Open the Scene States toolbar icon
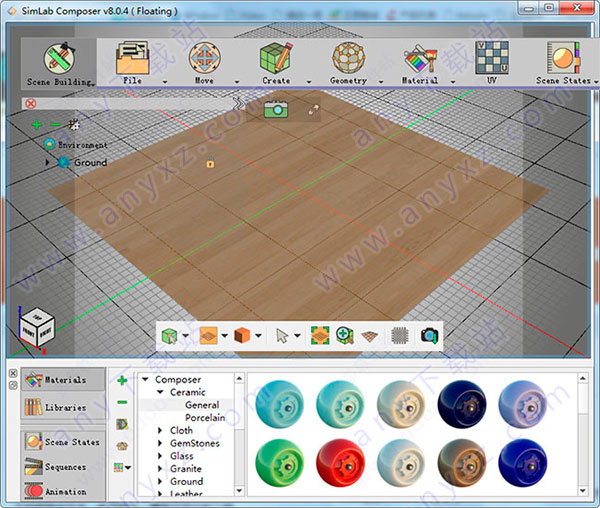 [564, 58]
